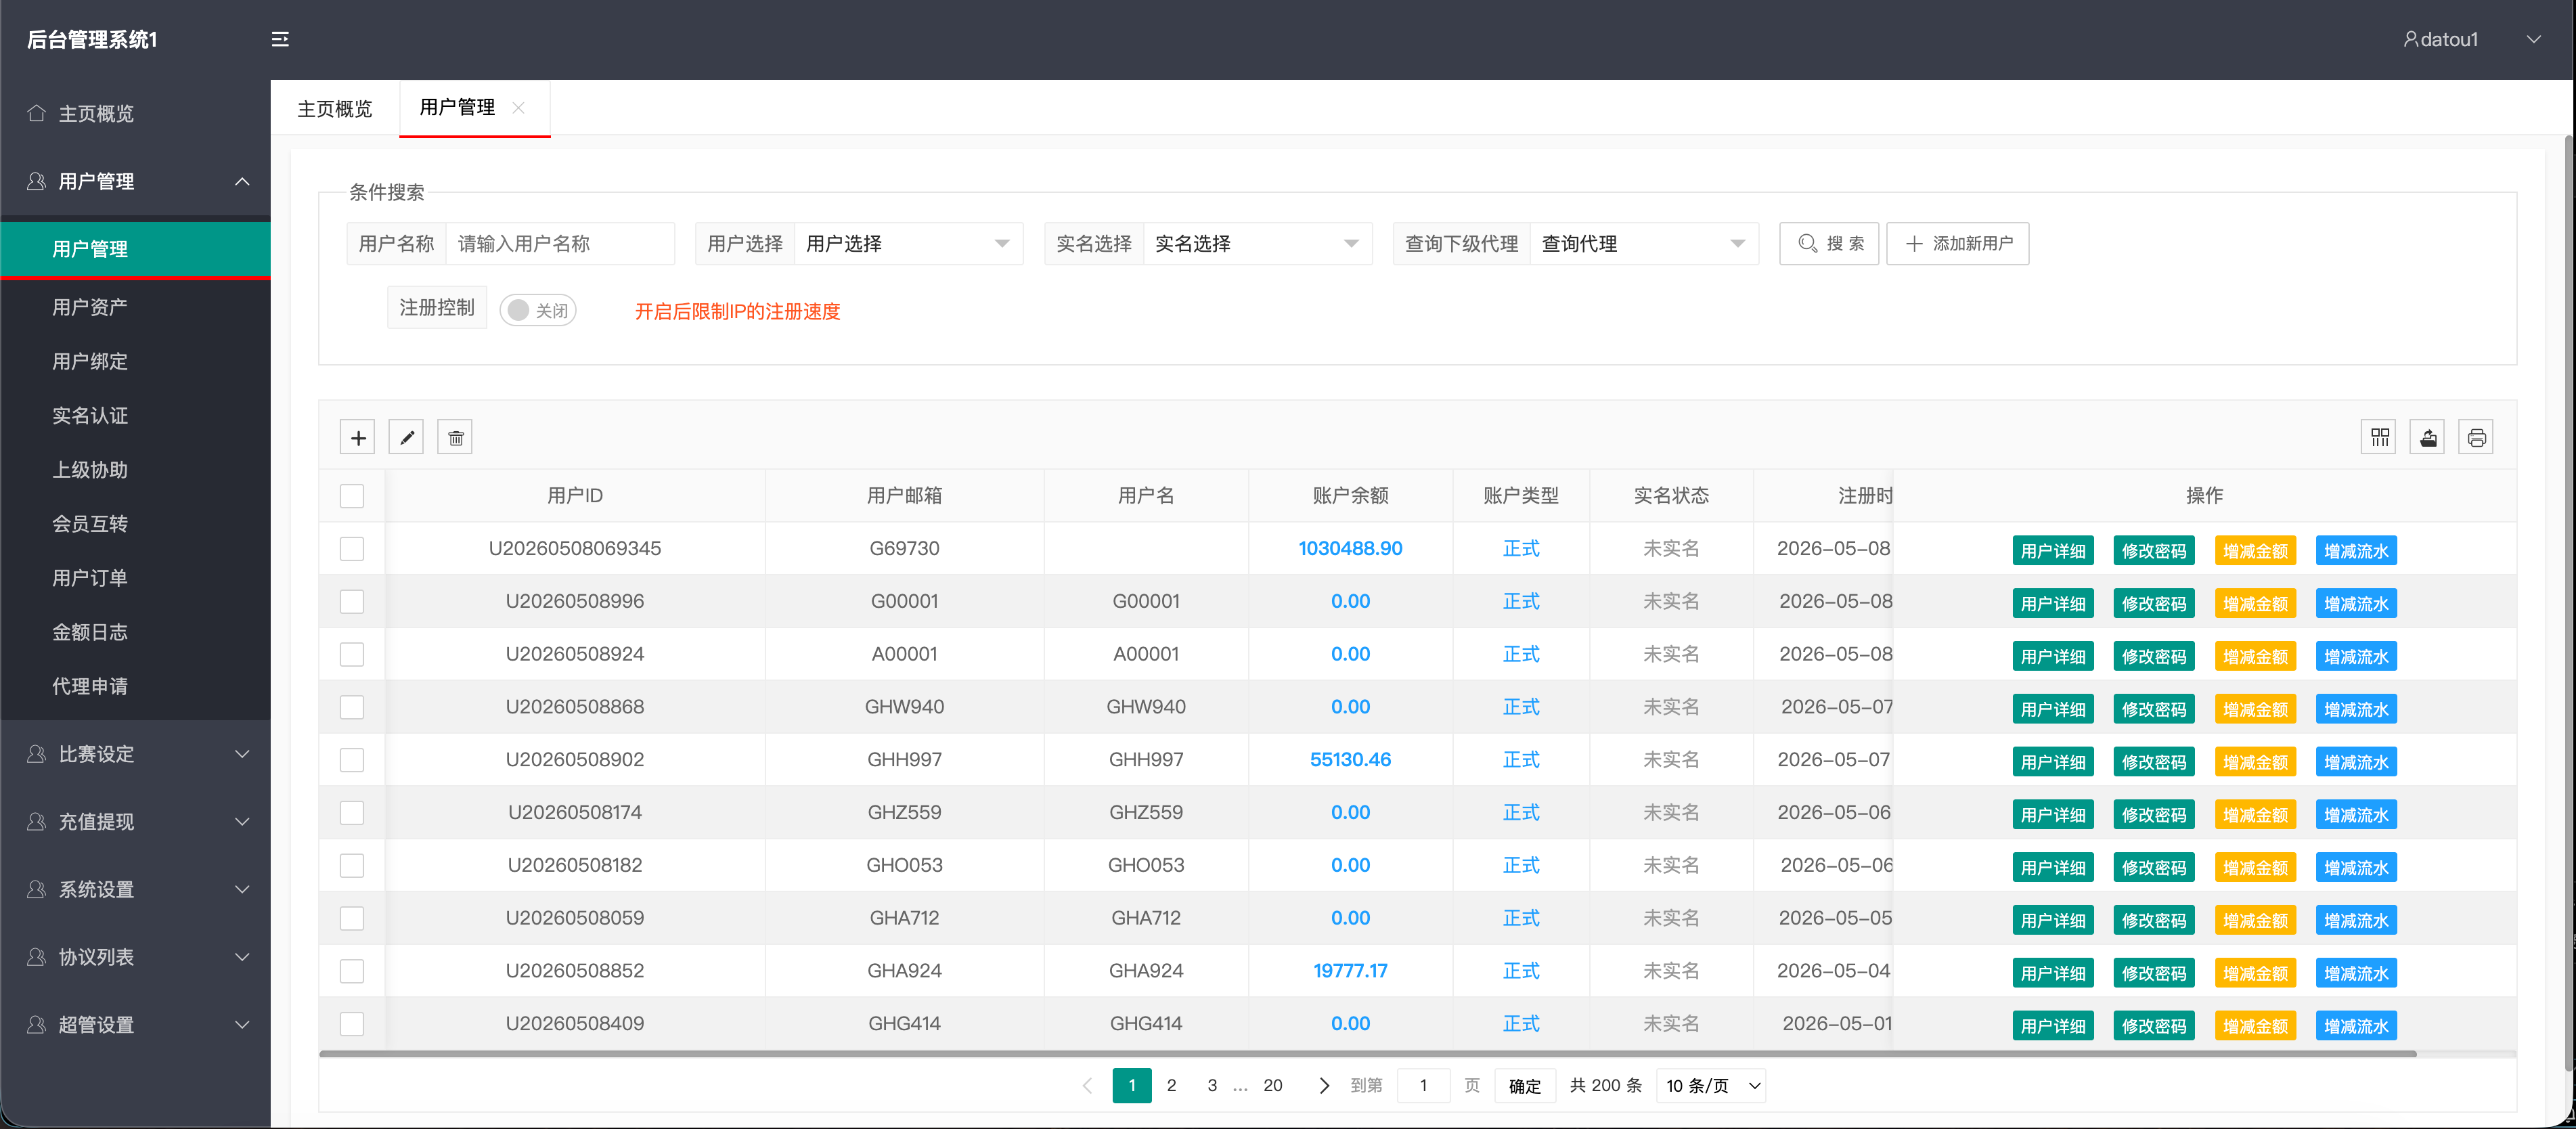Expand the 系统设置 sidebar section
The height and width of the screenshot is (1129, 2576).
pyautogui.click(x=242, y=889)
